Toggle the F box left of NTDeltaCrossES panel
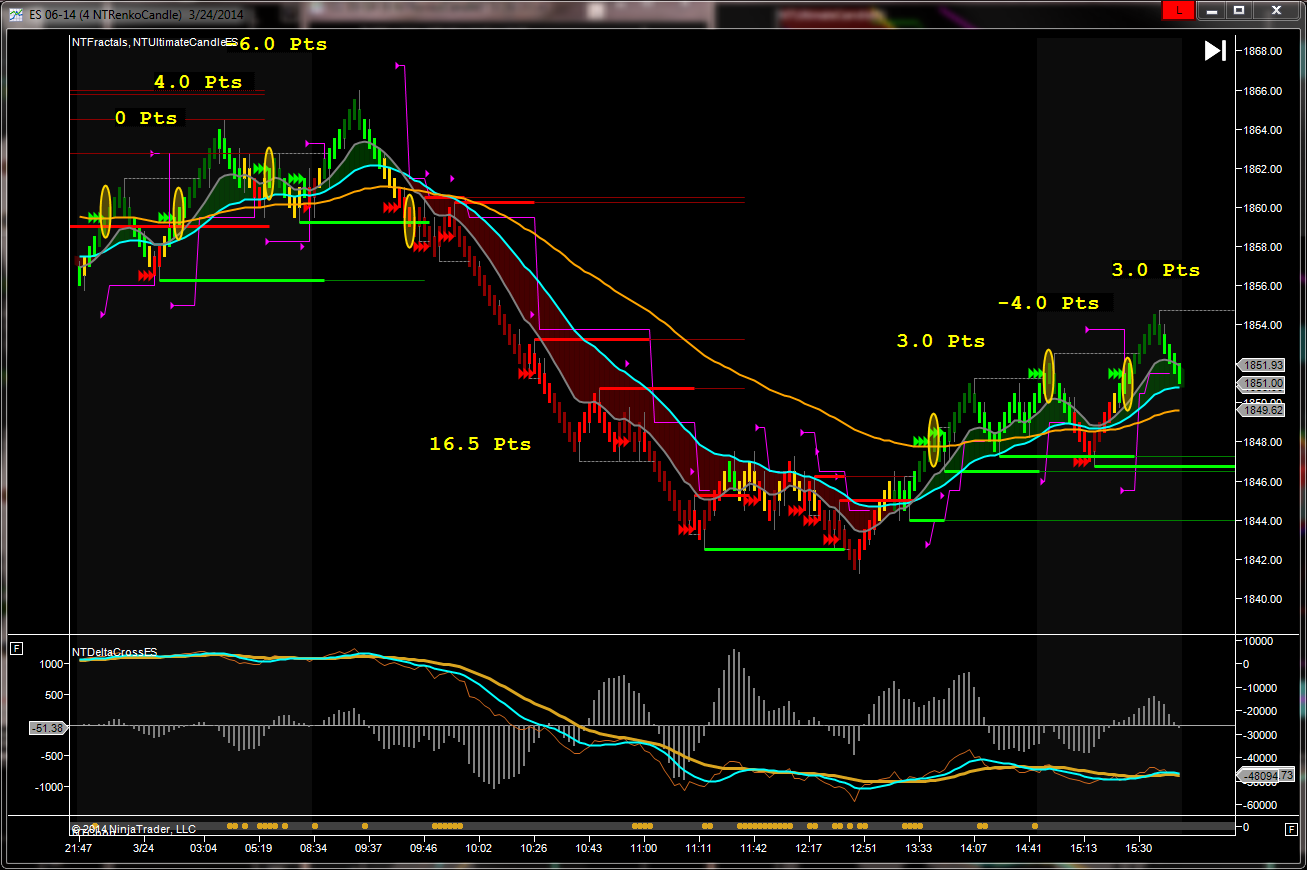The image size is (1307, 870). coord(16,649)
